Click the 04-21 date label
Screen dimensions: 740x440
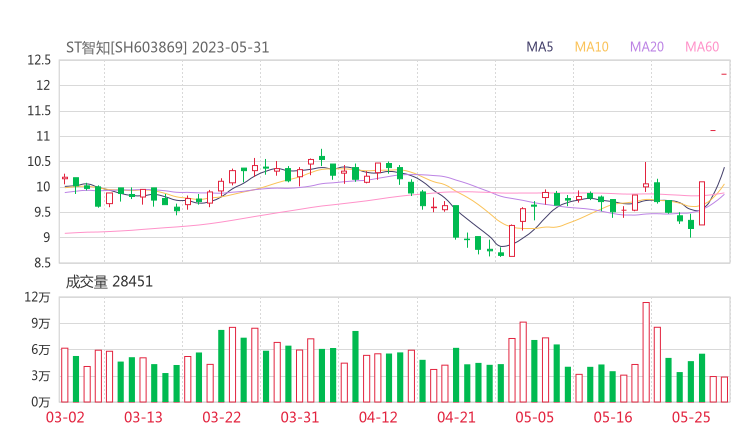(456, 417)
